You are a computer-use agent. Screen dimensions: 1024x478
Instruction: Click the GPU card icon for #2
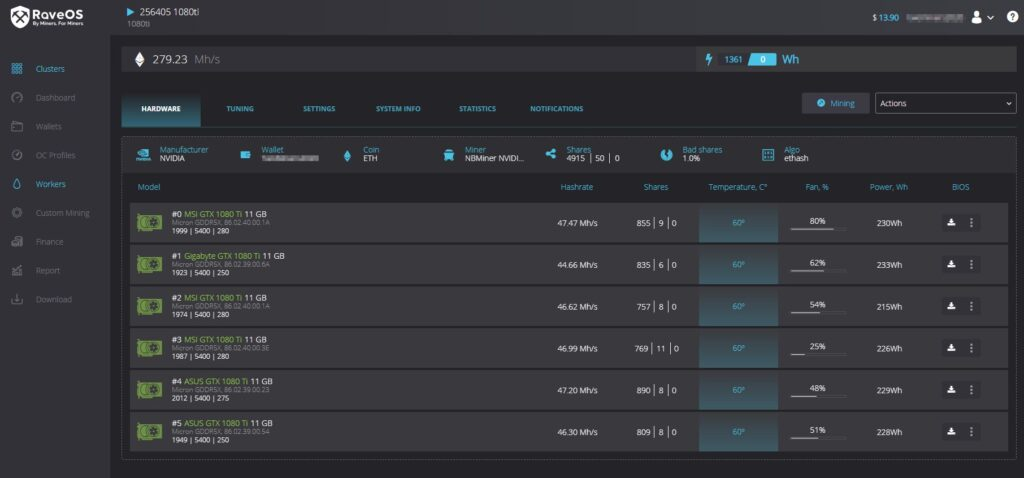coord(149,306)
